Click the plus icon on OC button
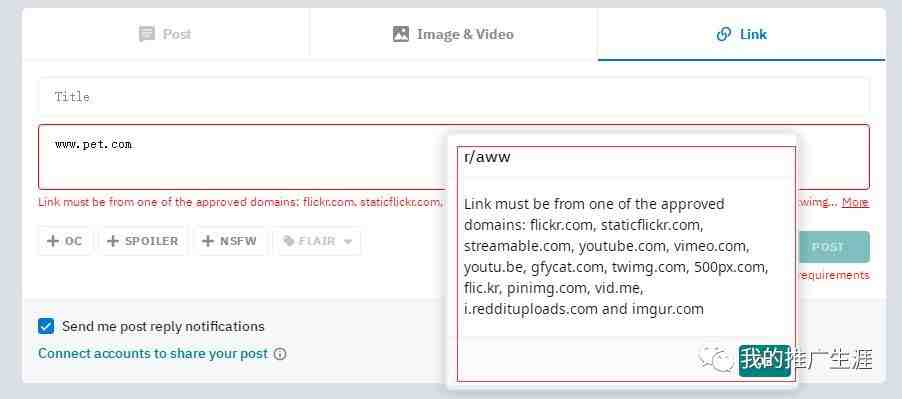Image resolution: width=902 pixels, height=399 pixels. (x=53, y=241)
